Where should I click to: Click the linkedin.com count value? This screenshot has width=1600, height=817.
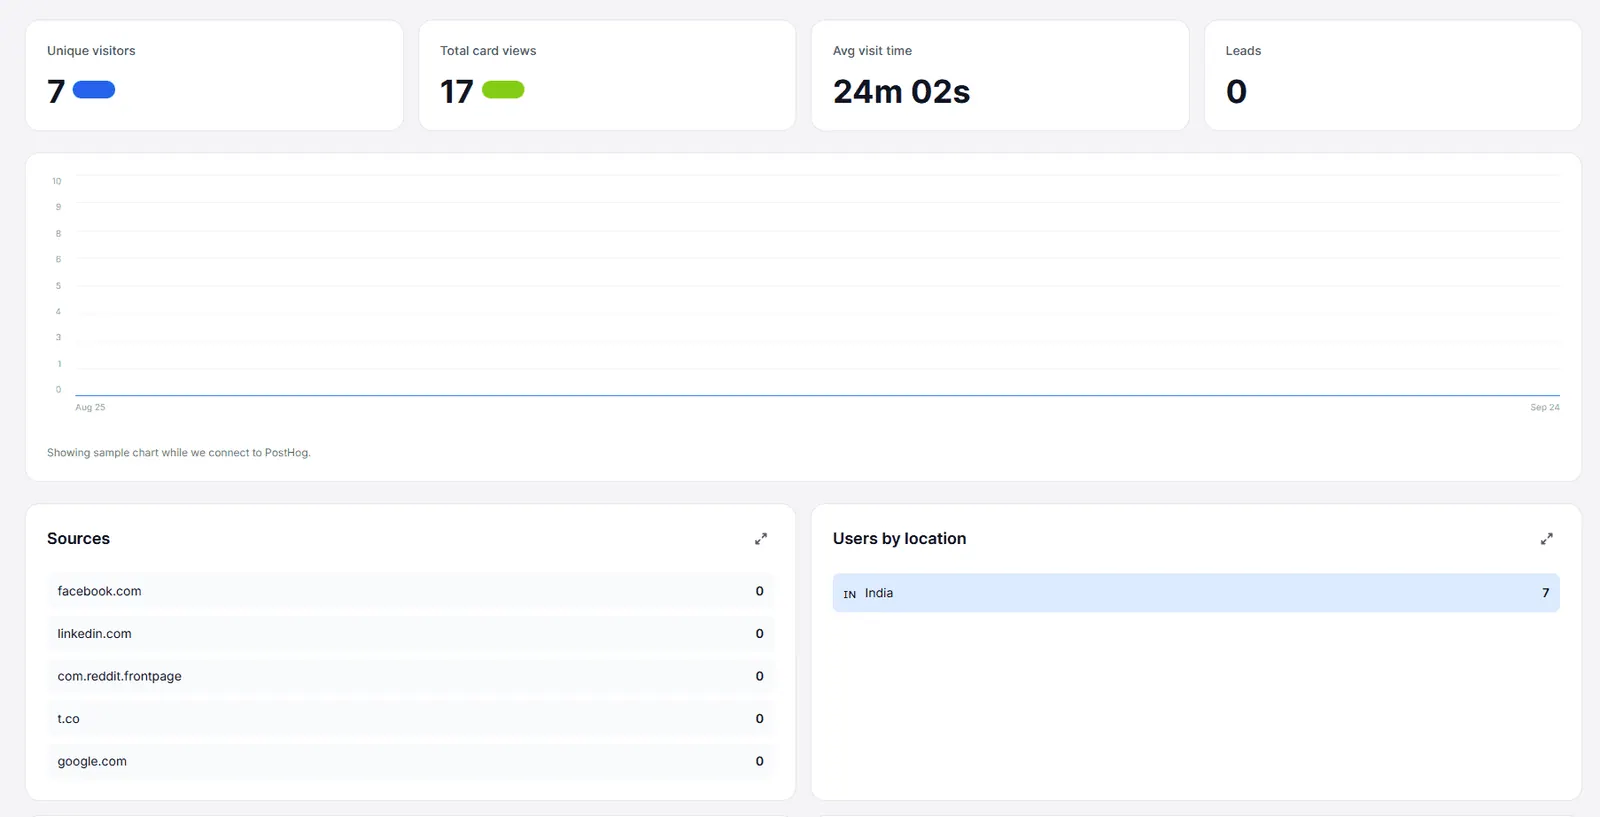click(760, 634)
